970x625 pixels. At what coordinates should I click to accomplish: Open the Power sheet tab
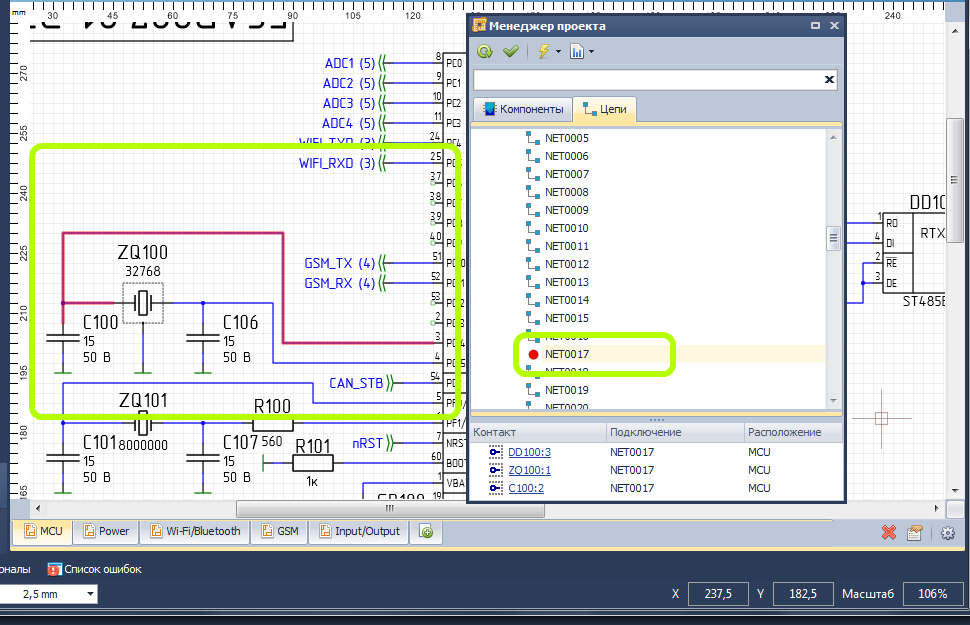tap(106, 531)
